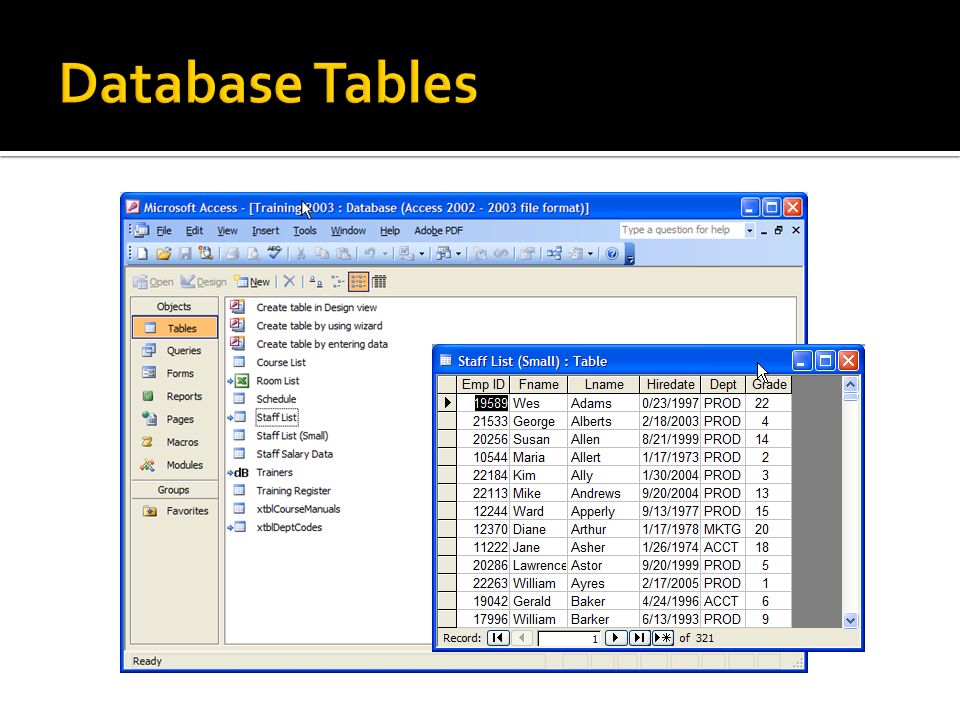960x720 pixels.
Task: Click the Save floppy disk icon
Action: (x=185, y=253)
